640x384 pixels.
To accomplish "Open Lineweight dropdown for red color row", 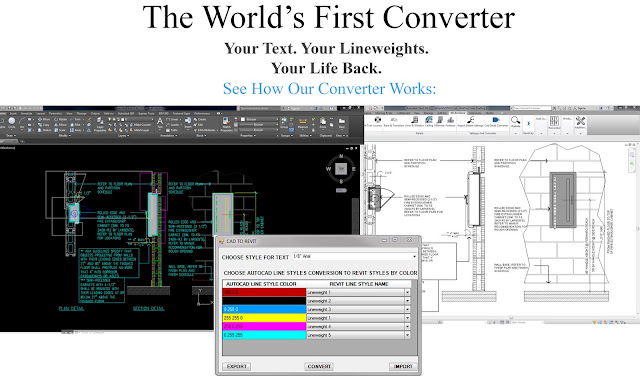I will pos(407,292).
